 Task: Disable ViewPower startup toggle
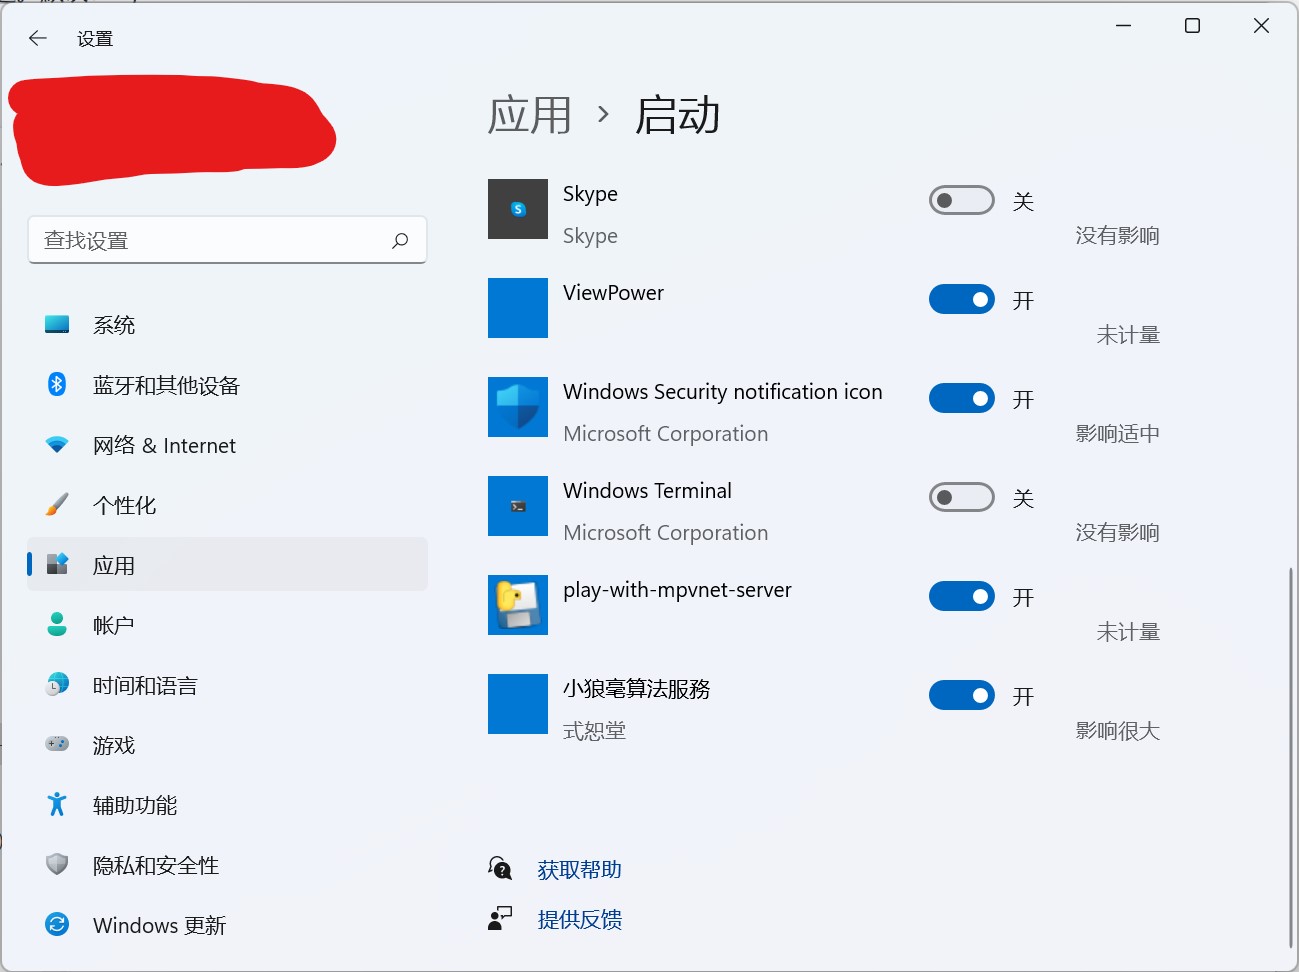pos(962,300)
